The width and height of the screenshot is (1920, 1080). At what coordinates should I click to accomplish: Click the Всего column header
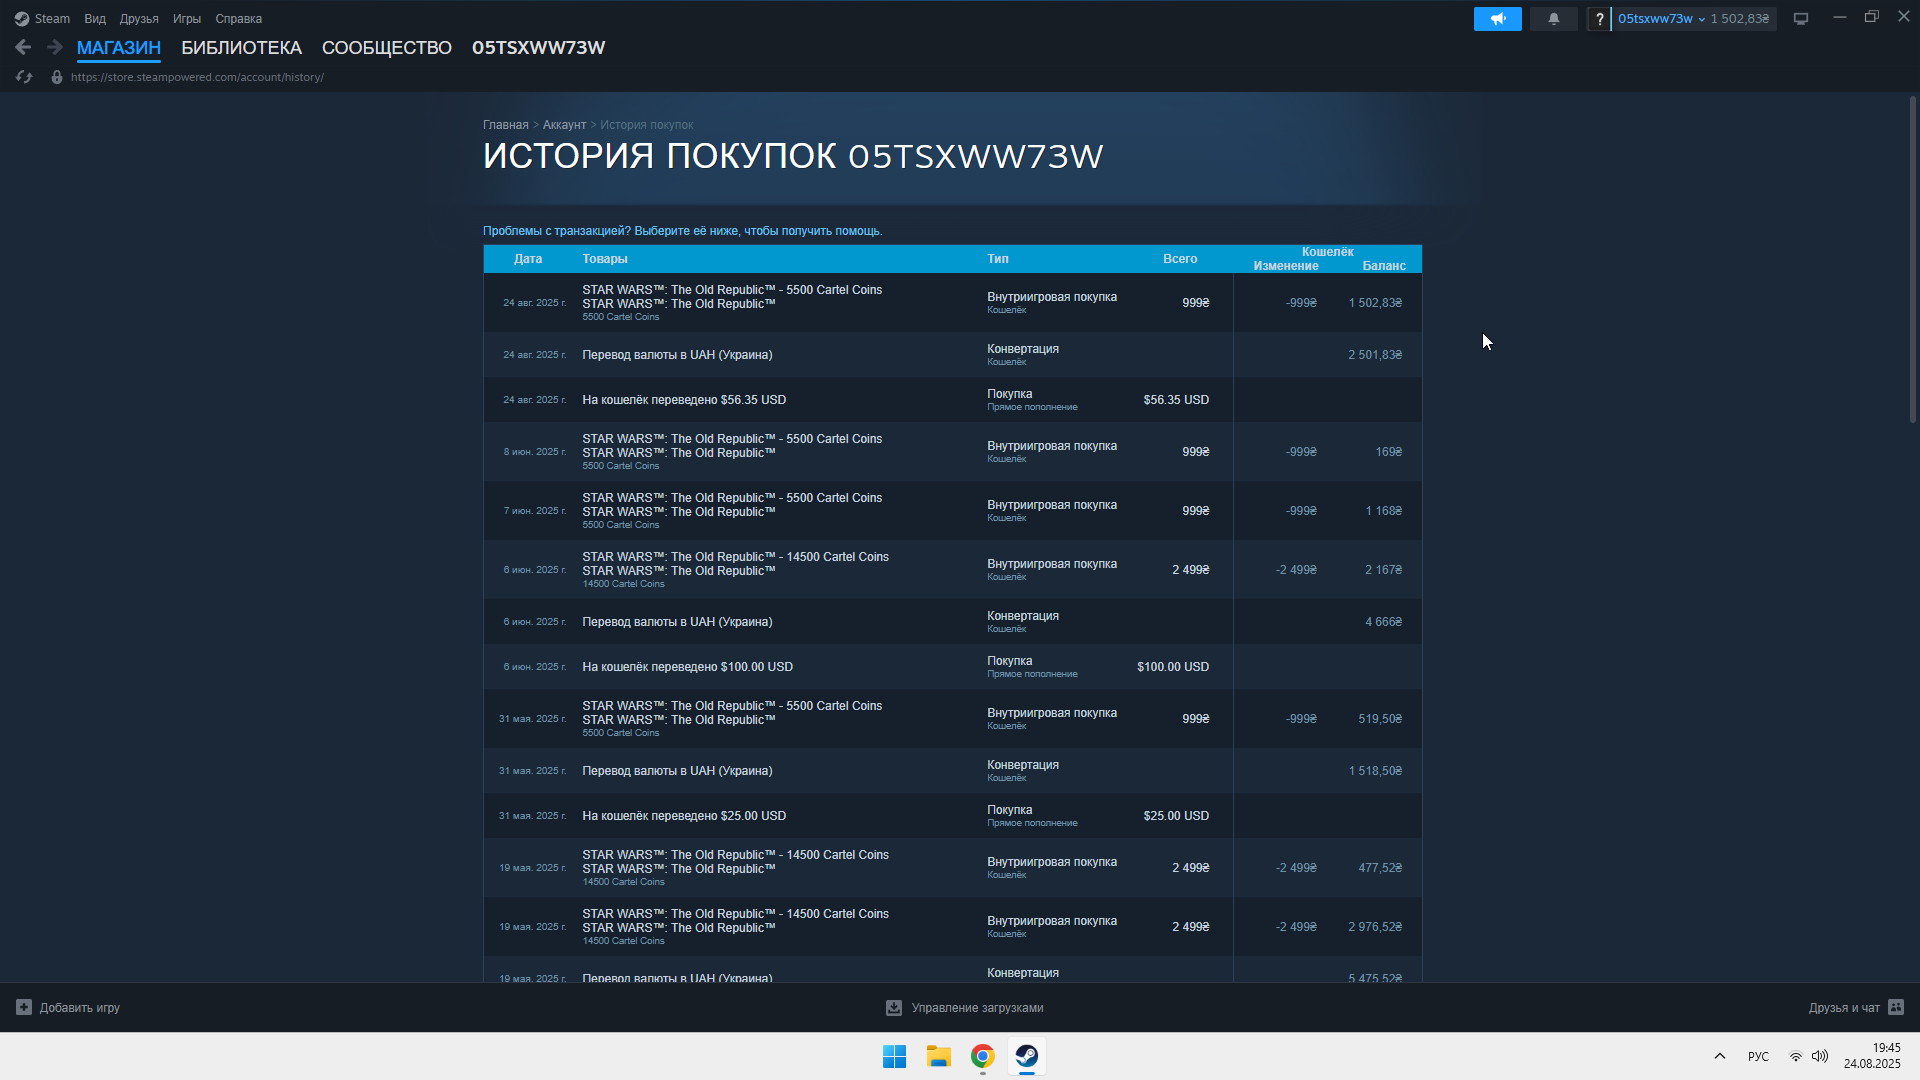[1180, 259]
